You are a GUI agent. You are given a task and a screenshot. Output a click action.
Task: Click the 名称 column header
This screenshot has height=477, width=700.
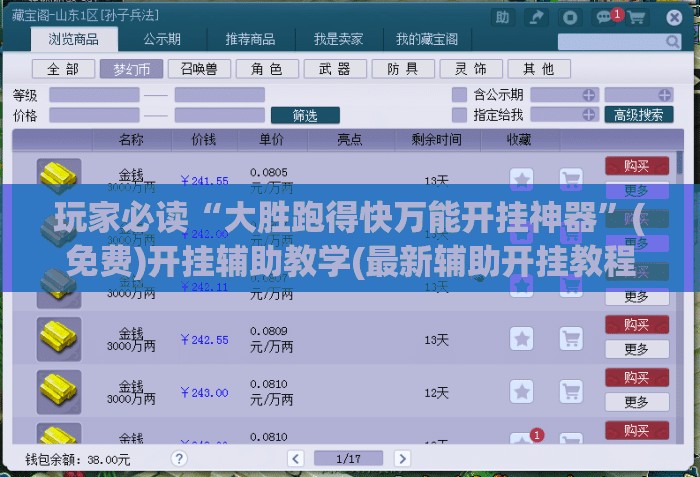[x=131, y=140]
